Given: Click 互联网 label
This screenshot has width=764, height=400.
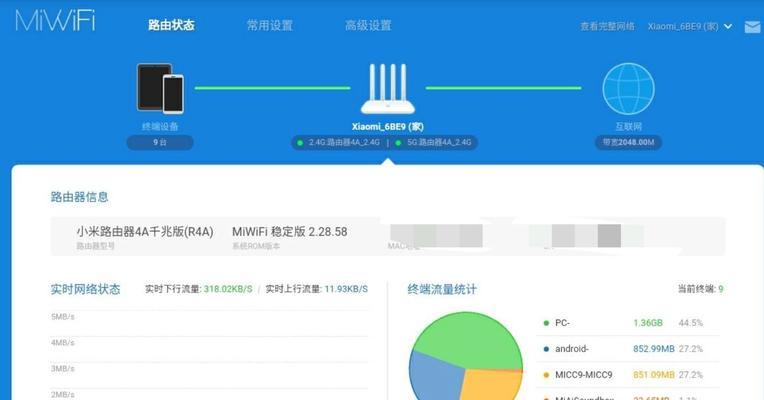Looking at the screenshot, I should pos(629,127).
